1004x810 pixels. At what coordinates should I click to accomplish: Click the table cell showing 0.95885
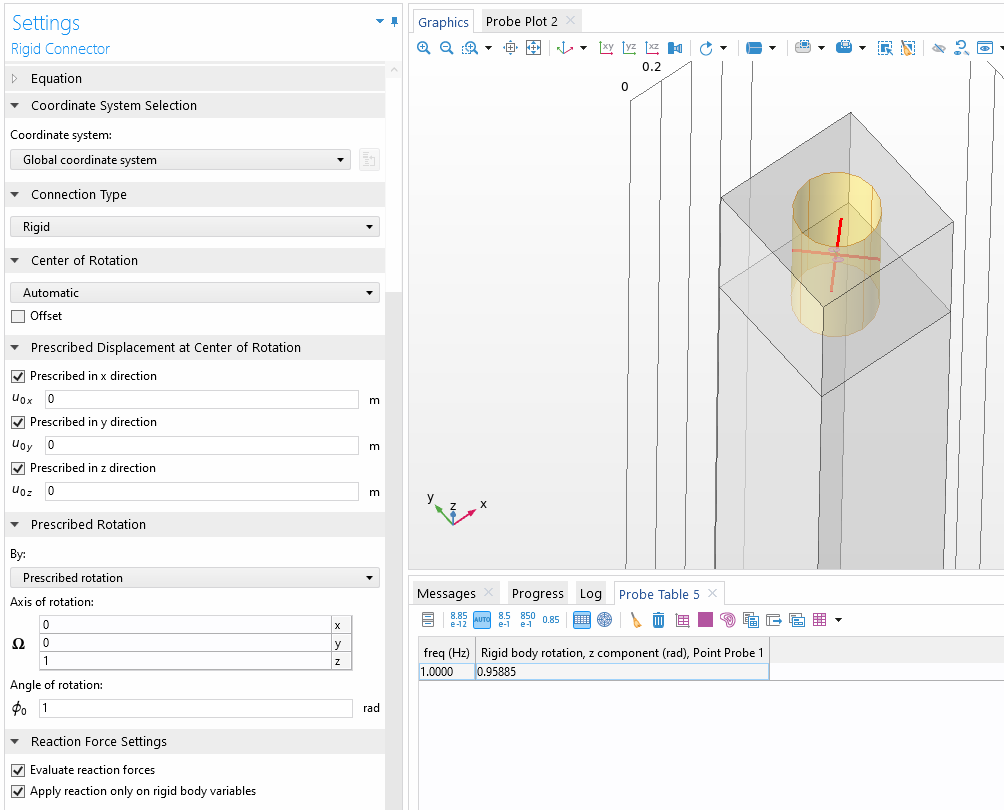[622, 672]
